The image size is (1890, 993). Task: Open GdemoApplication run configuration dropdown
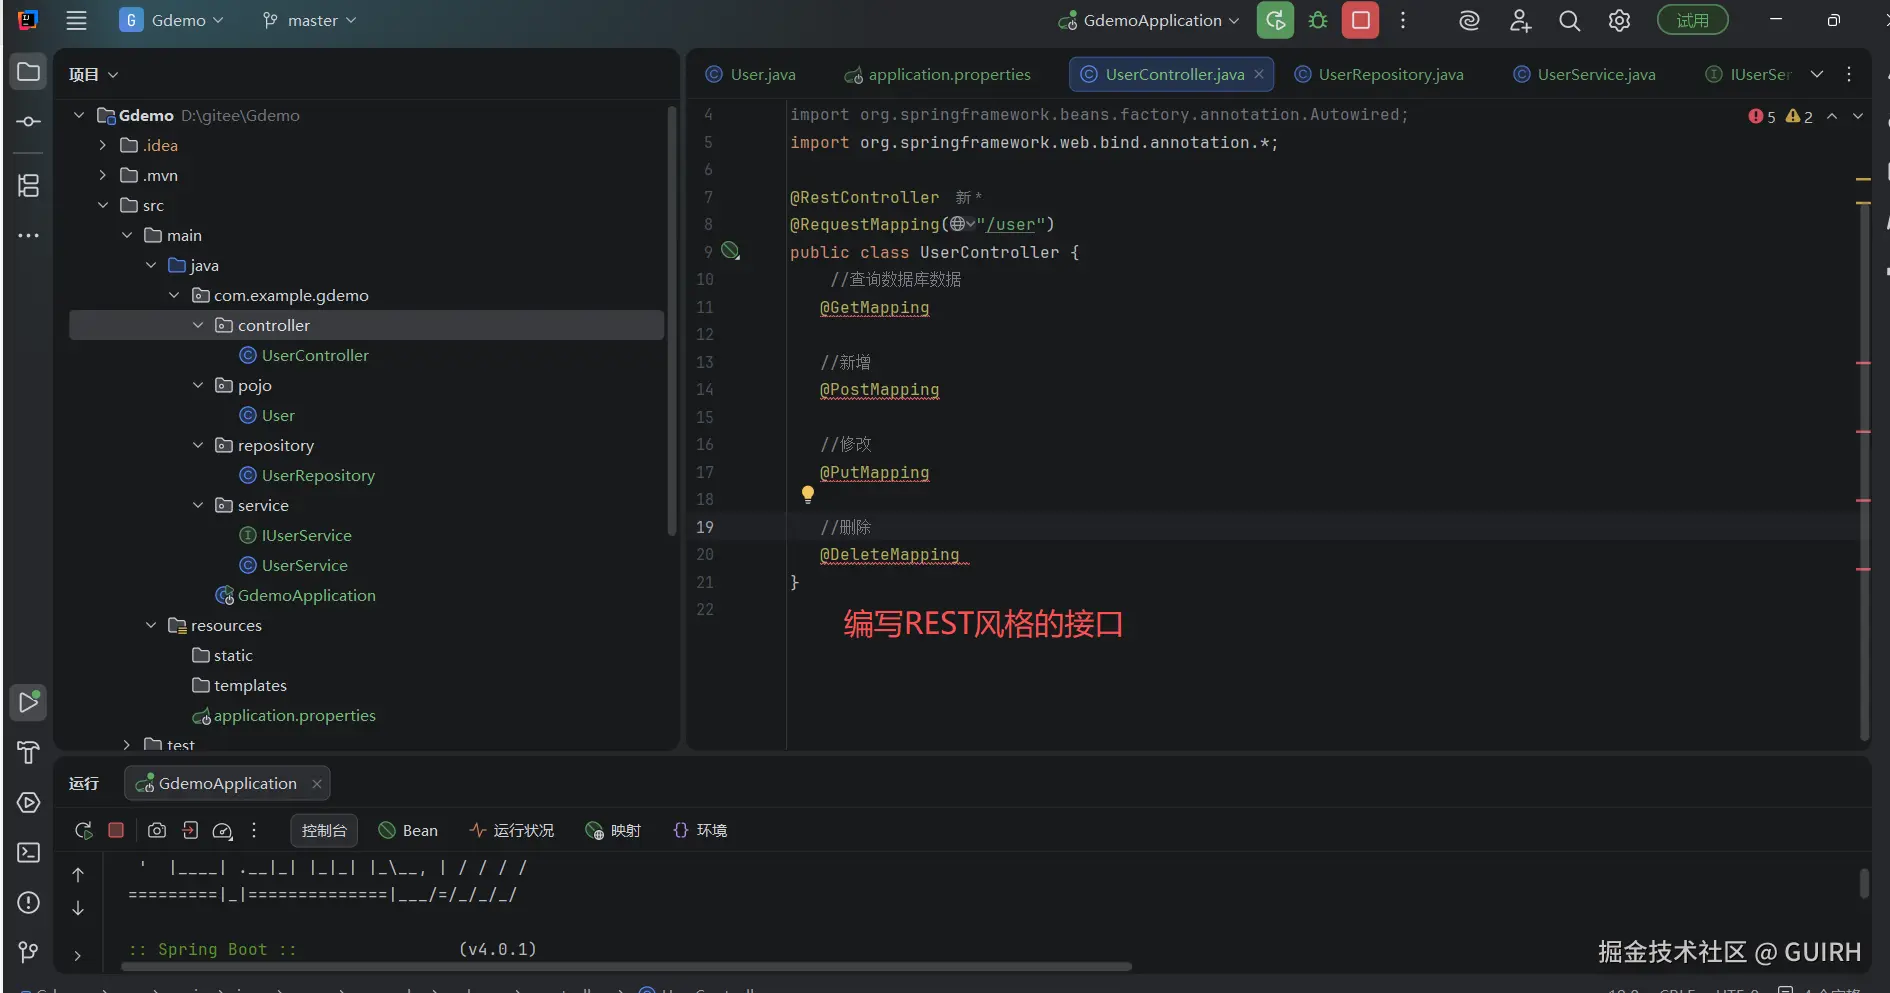[x=1149, y=20]
